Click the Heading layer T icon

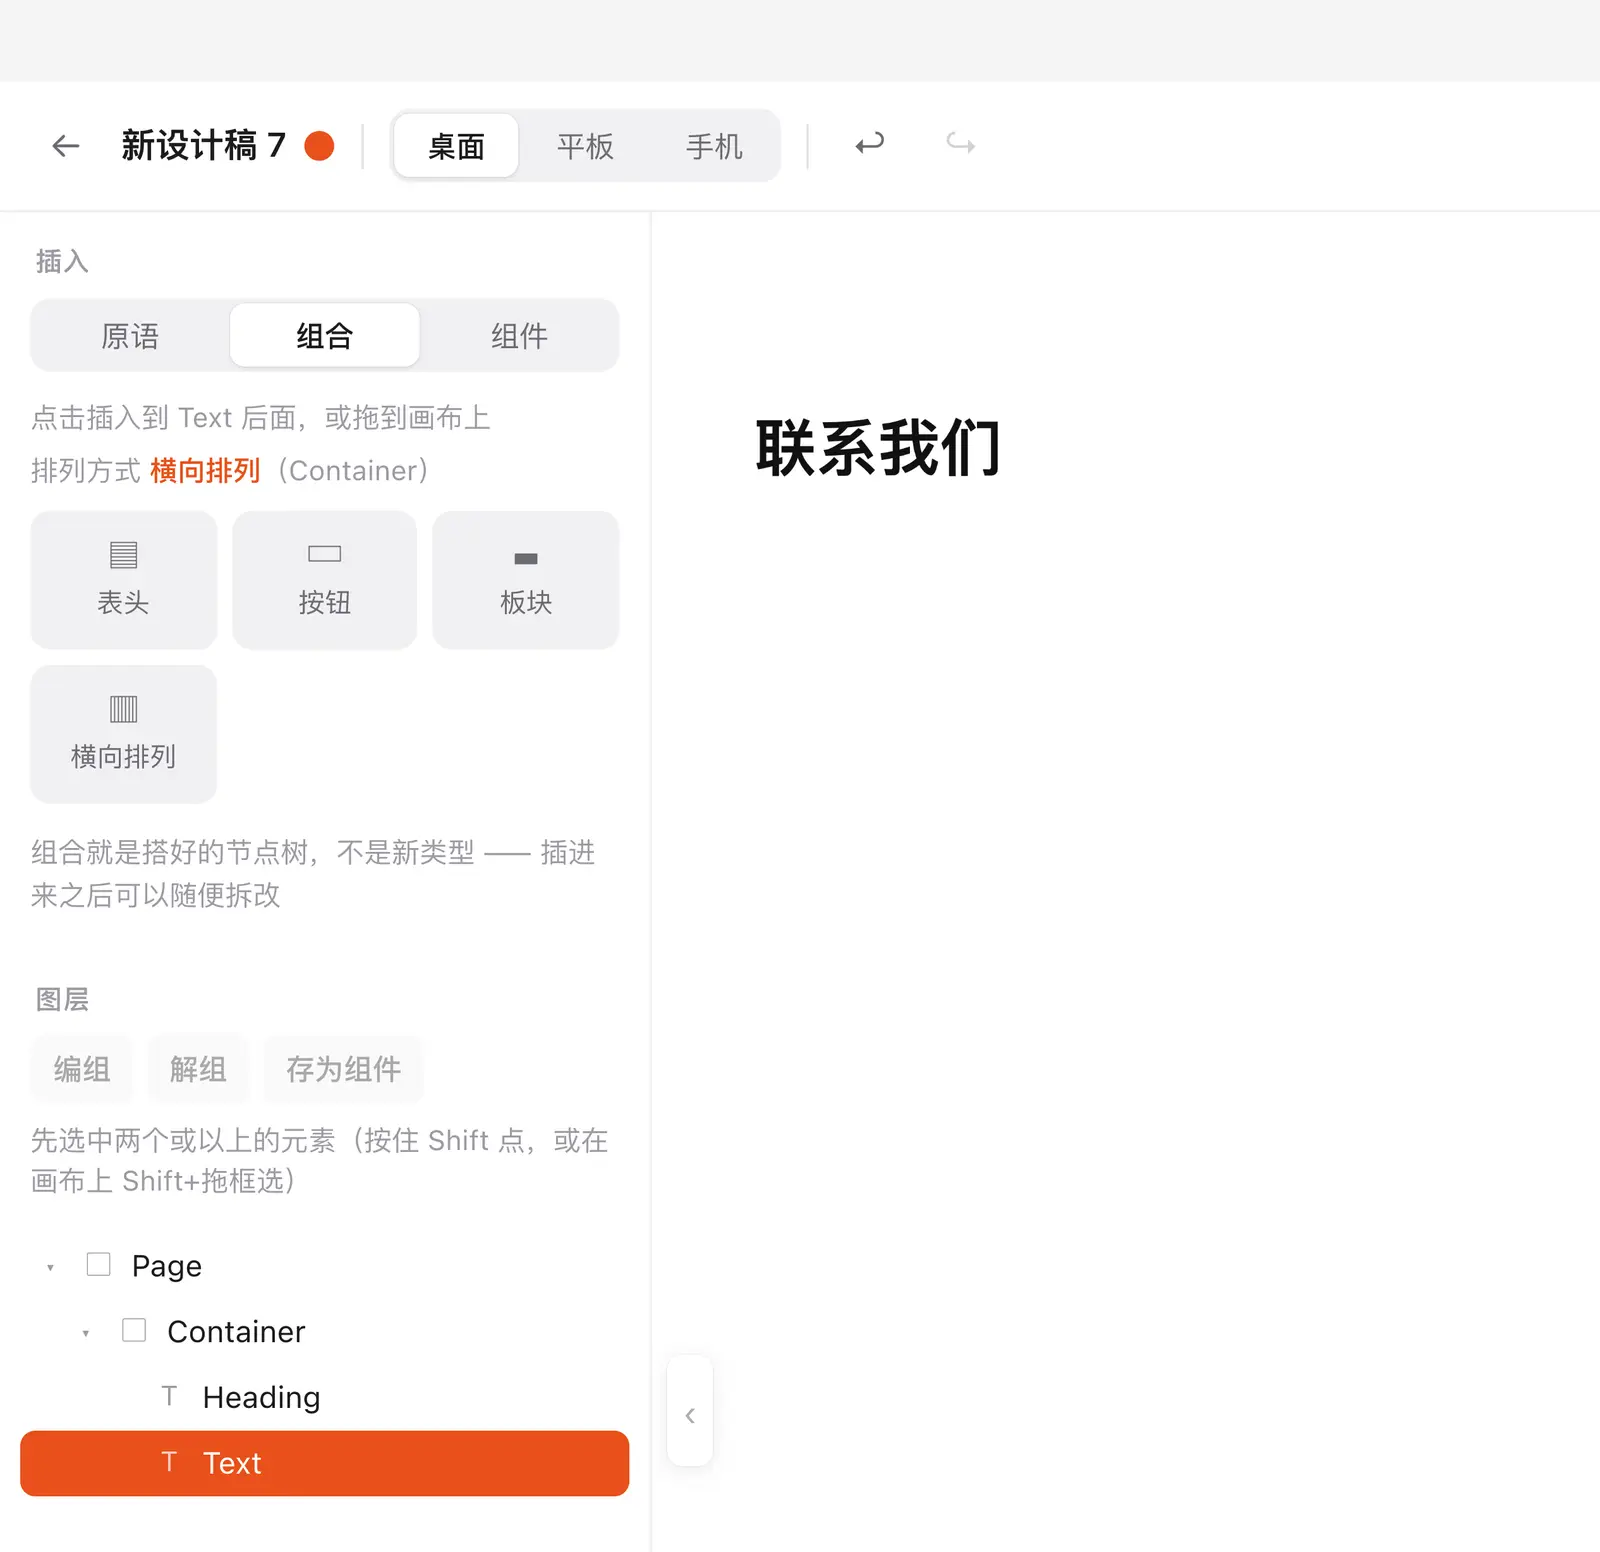[x=169, y=1396]
